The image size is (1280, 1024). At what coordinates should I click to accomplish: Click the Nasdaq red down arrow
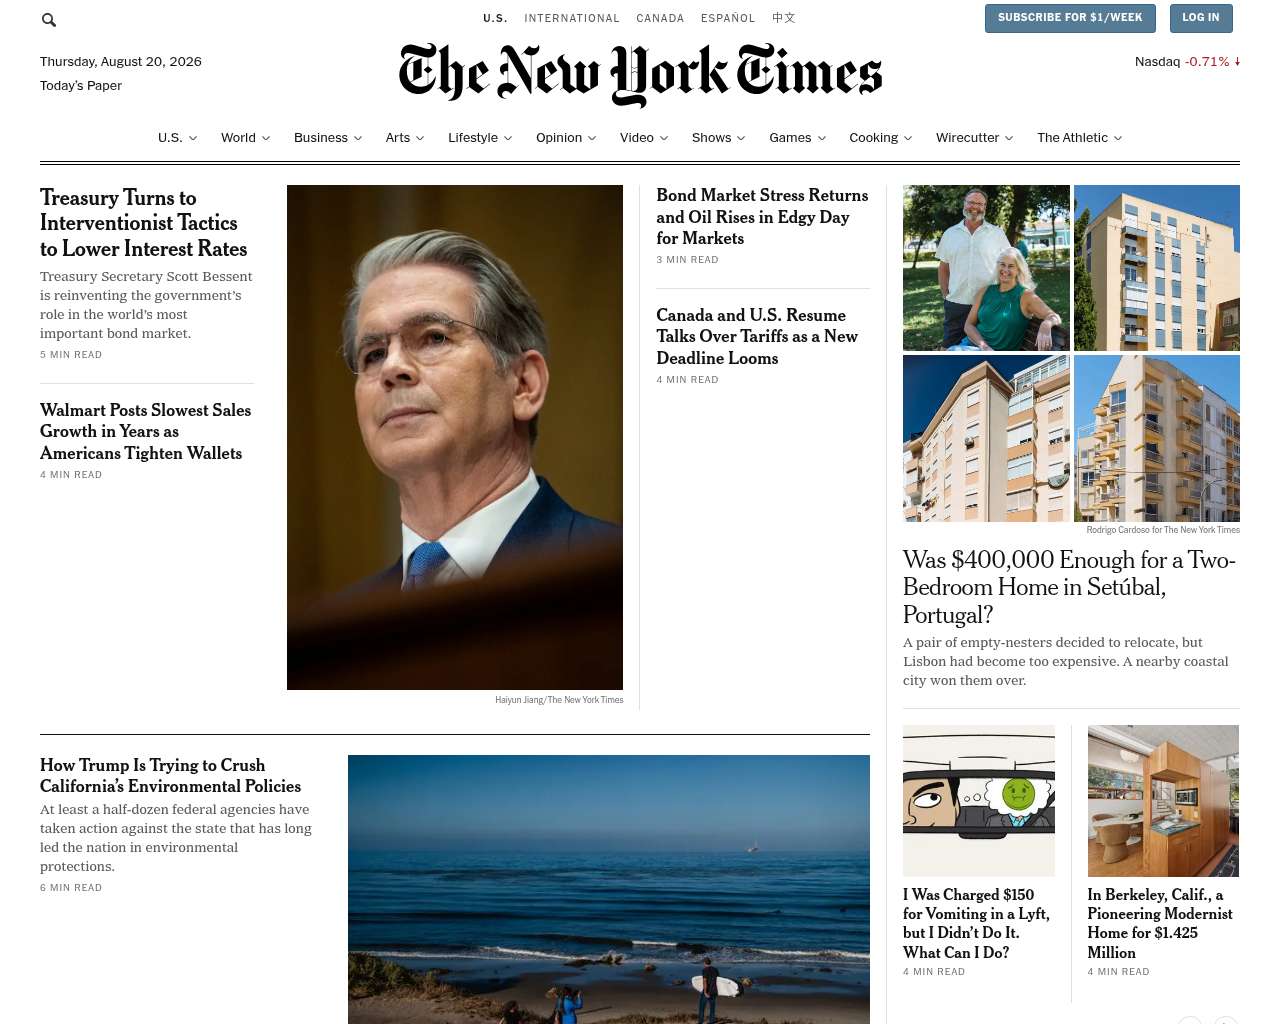[1237, 62]
